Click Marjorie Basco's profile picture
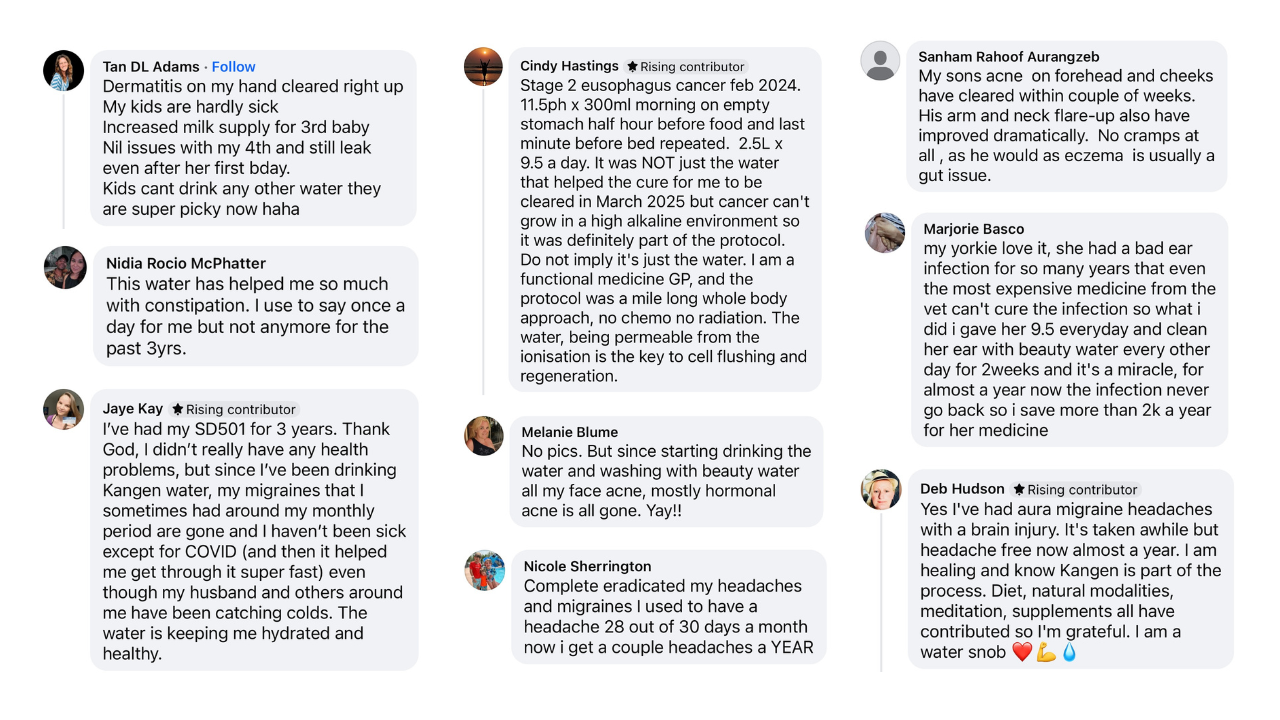 click(x=885, y=233)
